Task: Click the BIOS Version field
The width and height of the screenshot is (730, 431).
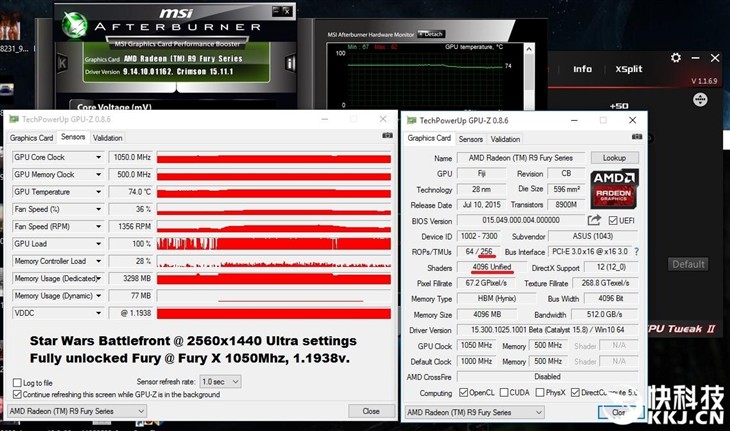Action: (x=521, y=220)
